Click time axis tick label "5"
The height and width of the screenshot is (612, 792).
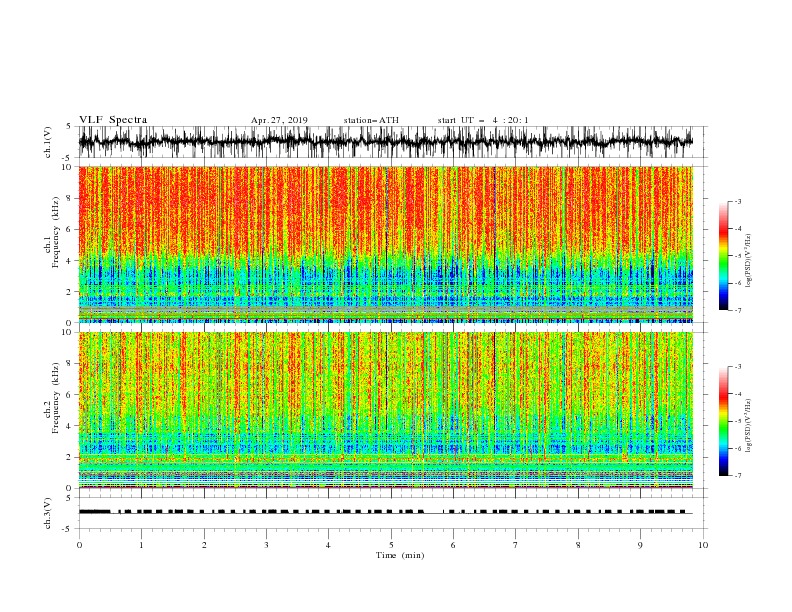click(x=391, y=545)
